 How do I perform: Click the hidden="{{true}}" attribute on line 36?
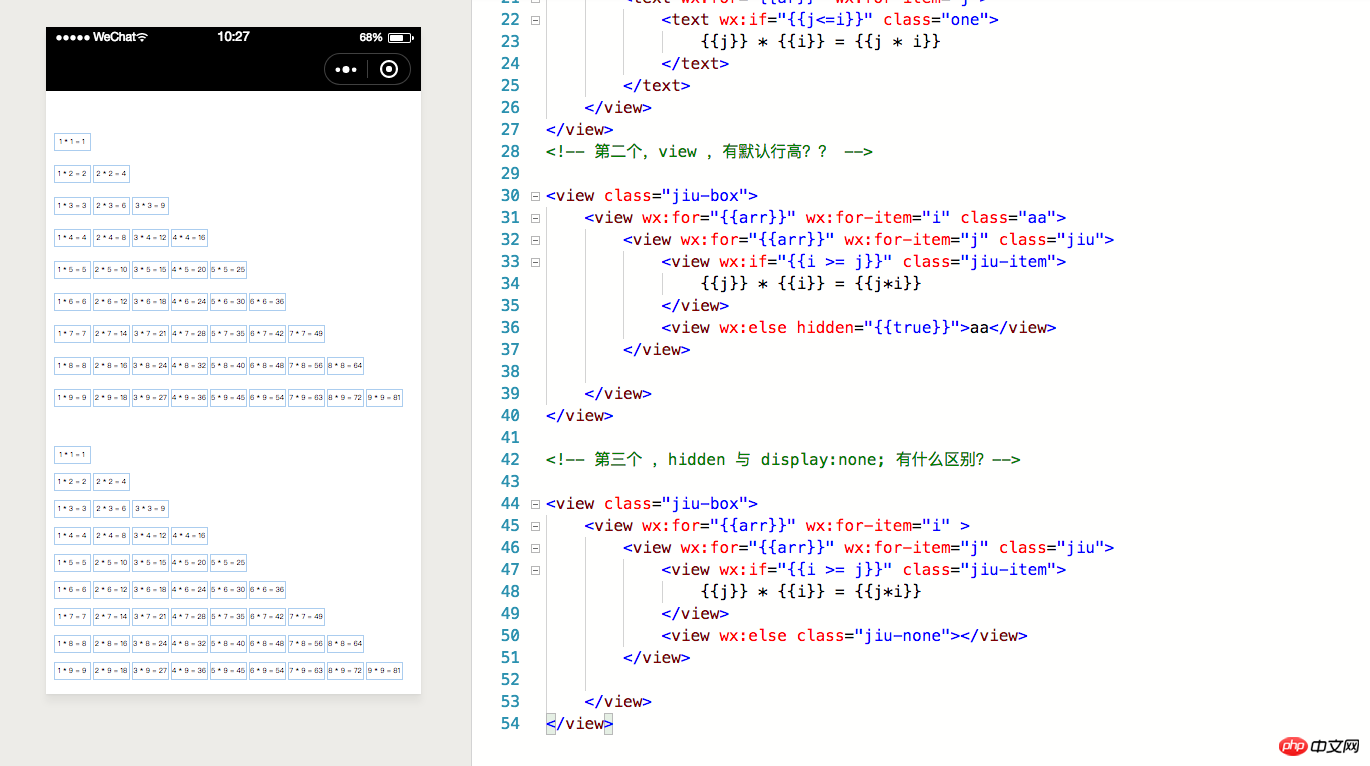pos(879,327)
